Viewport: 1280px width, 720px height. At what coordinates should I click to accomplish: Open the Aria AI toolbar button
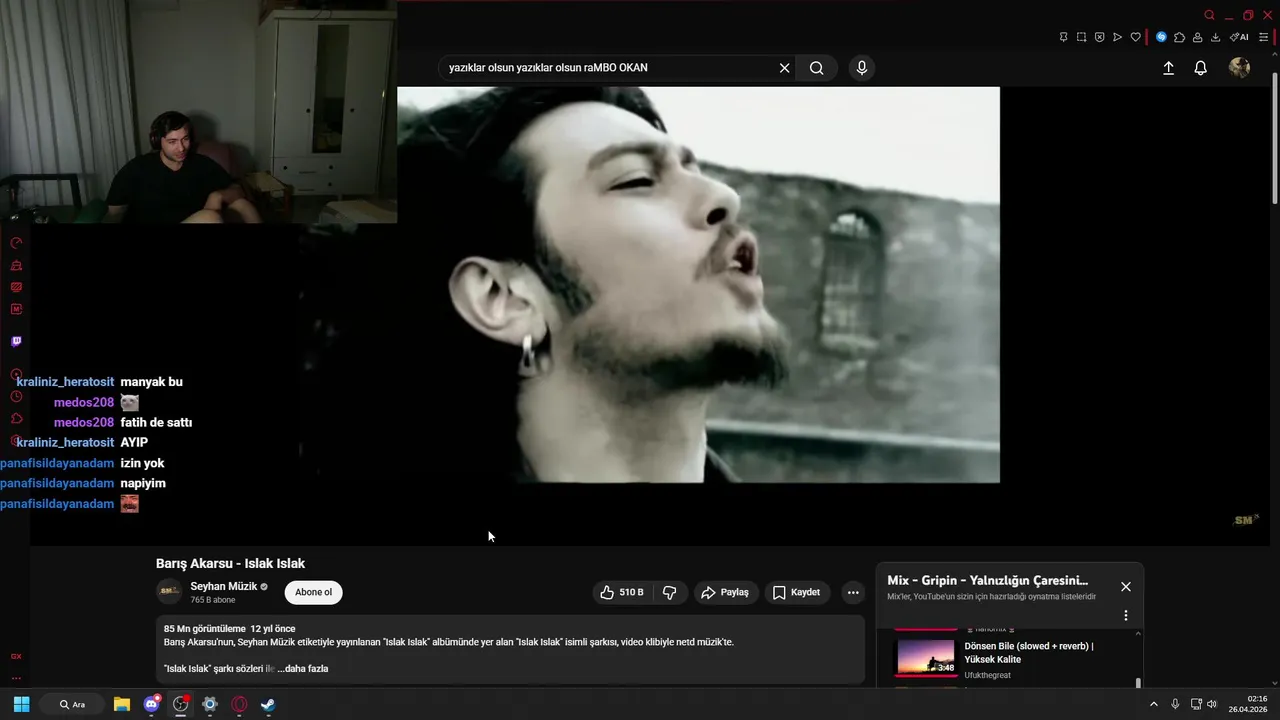[1239, 37]
